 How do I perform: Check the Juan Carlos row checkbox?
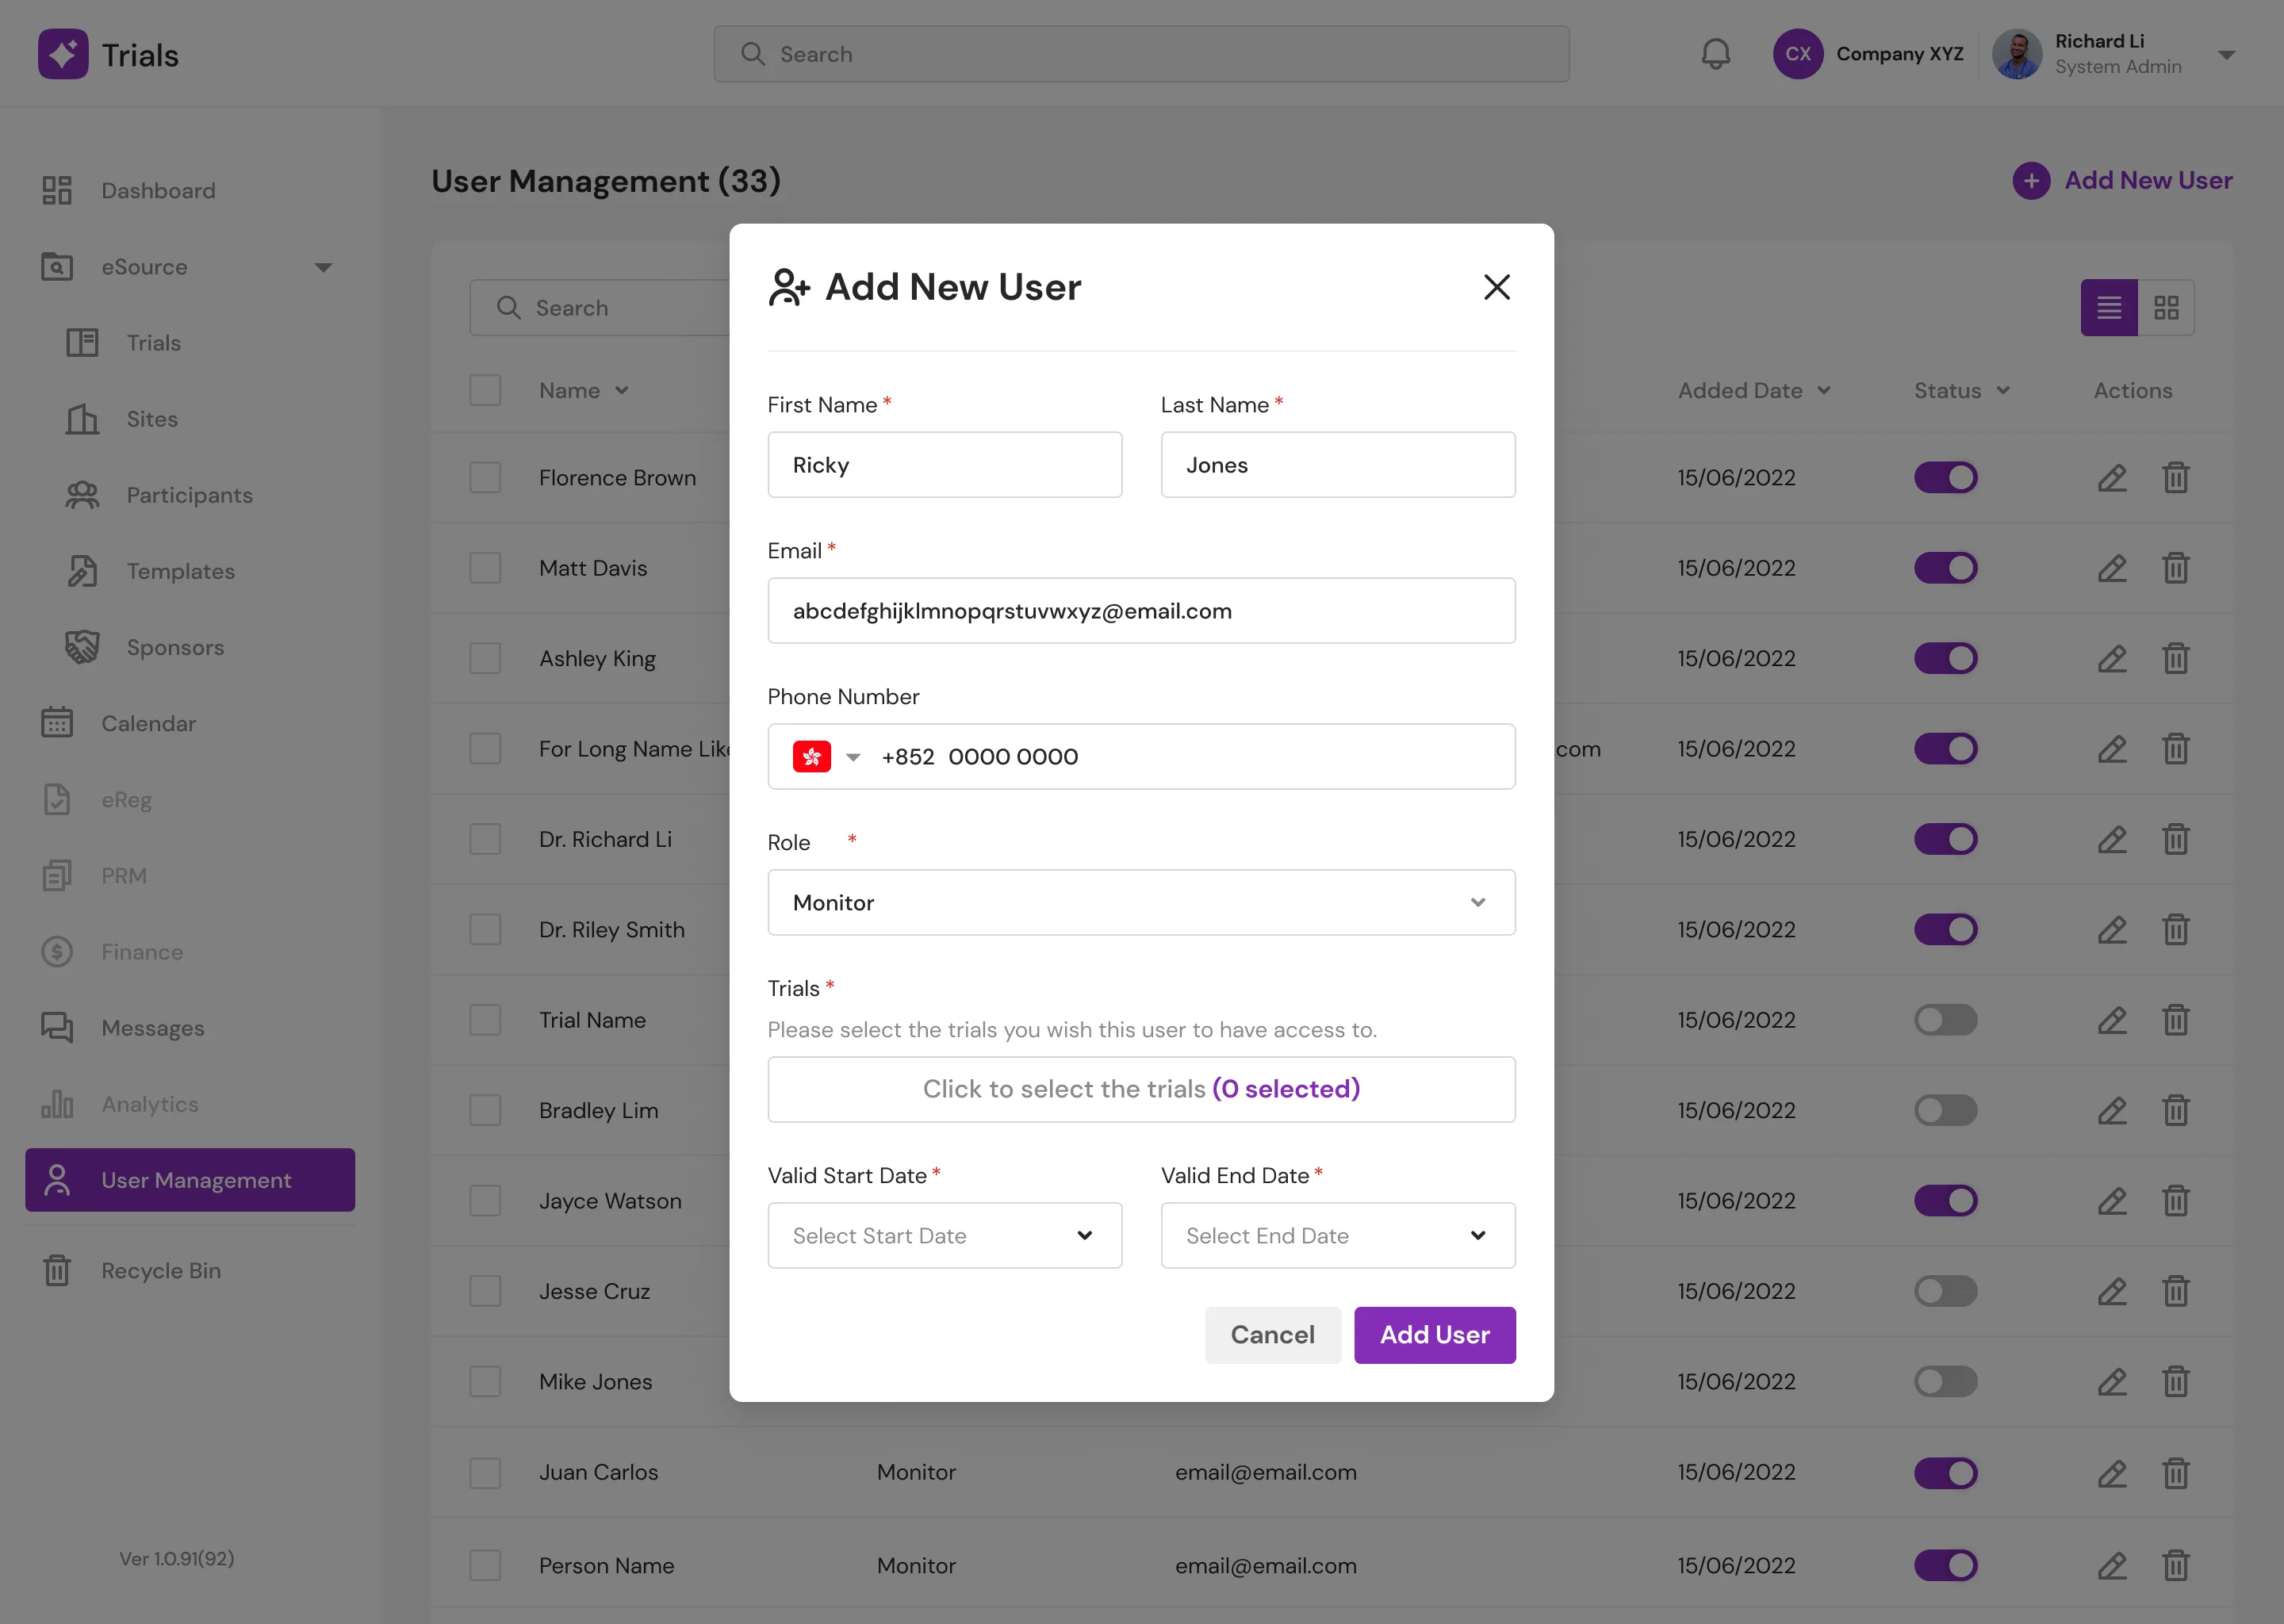[x=485, y=1473]
